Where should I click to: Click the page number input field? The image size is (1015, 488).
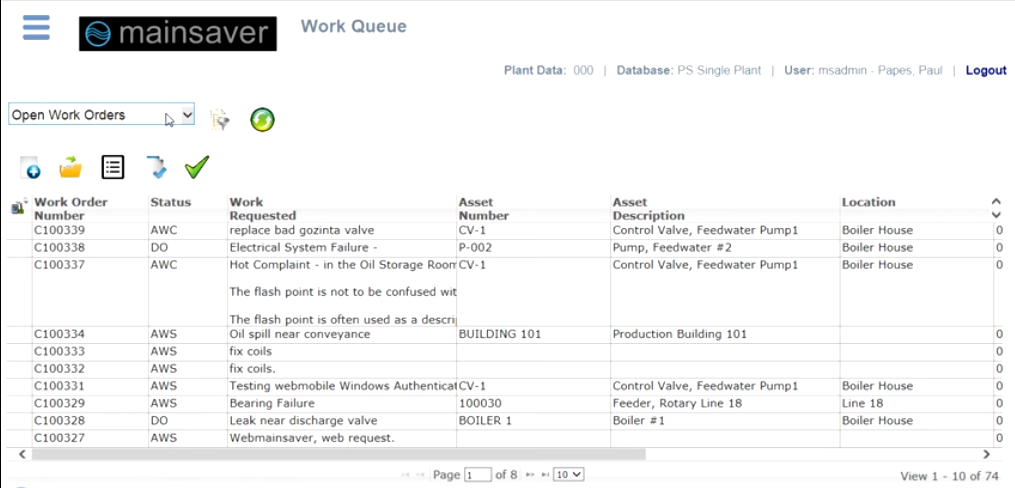pyautogui.click(x=478, y=474)
